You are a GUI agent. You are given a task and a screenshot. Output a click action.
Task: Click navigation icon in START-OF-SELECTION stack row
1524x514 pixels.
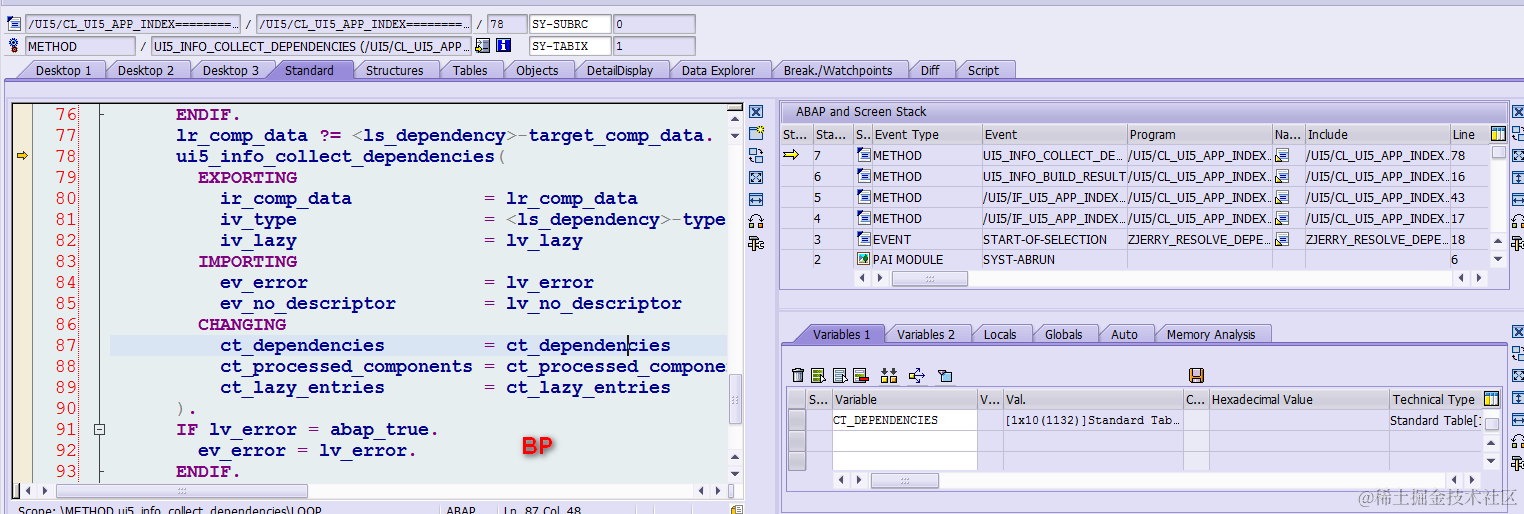tap(1282, 239)
